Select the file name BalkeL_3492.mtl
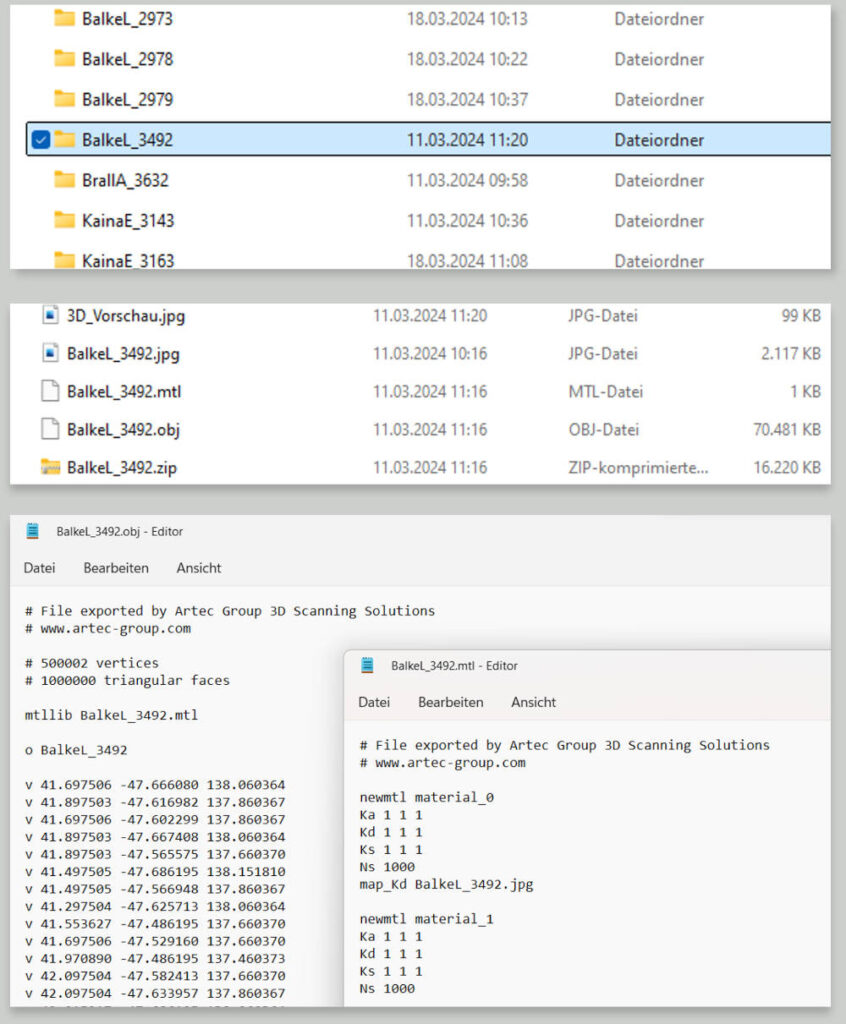846x1024 pixels. click(x=124, y=392)
